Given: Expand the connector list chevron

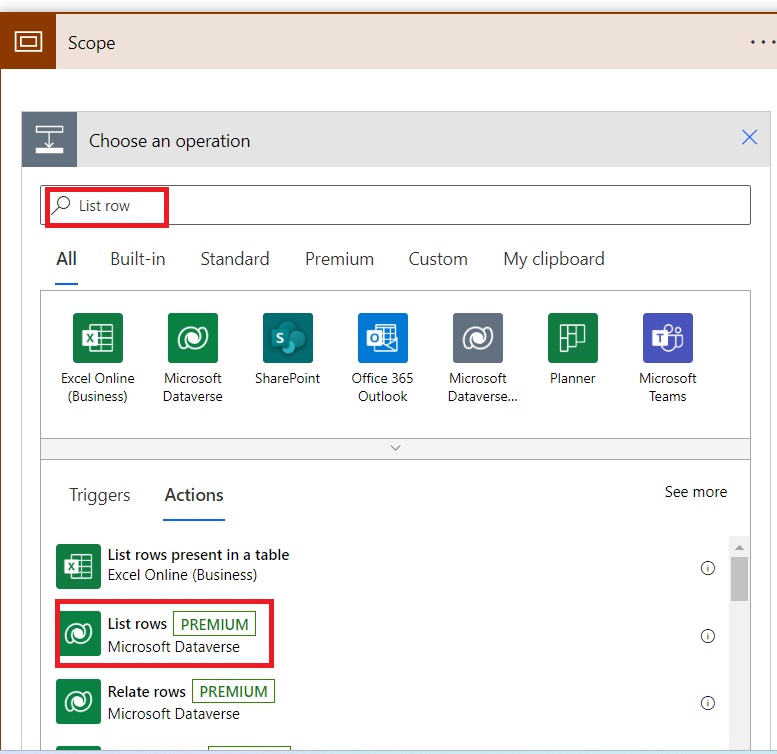Looking at the screenshot, I should point(395,449).
